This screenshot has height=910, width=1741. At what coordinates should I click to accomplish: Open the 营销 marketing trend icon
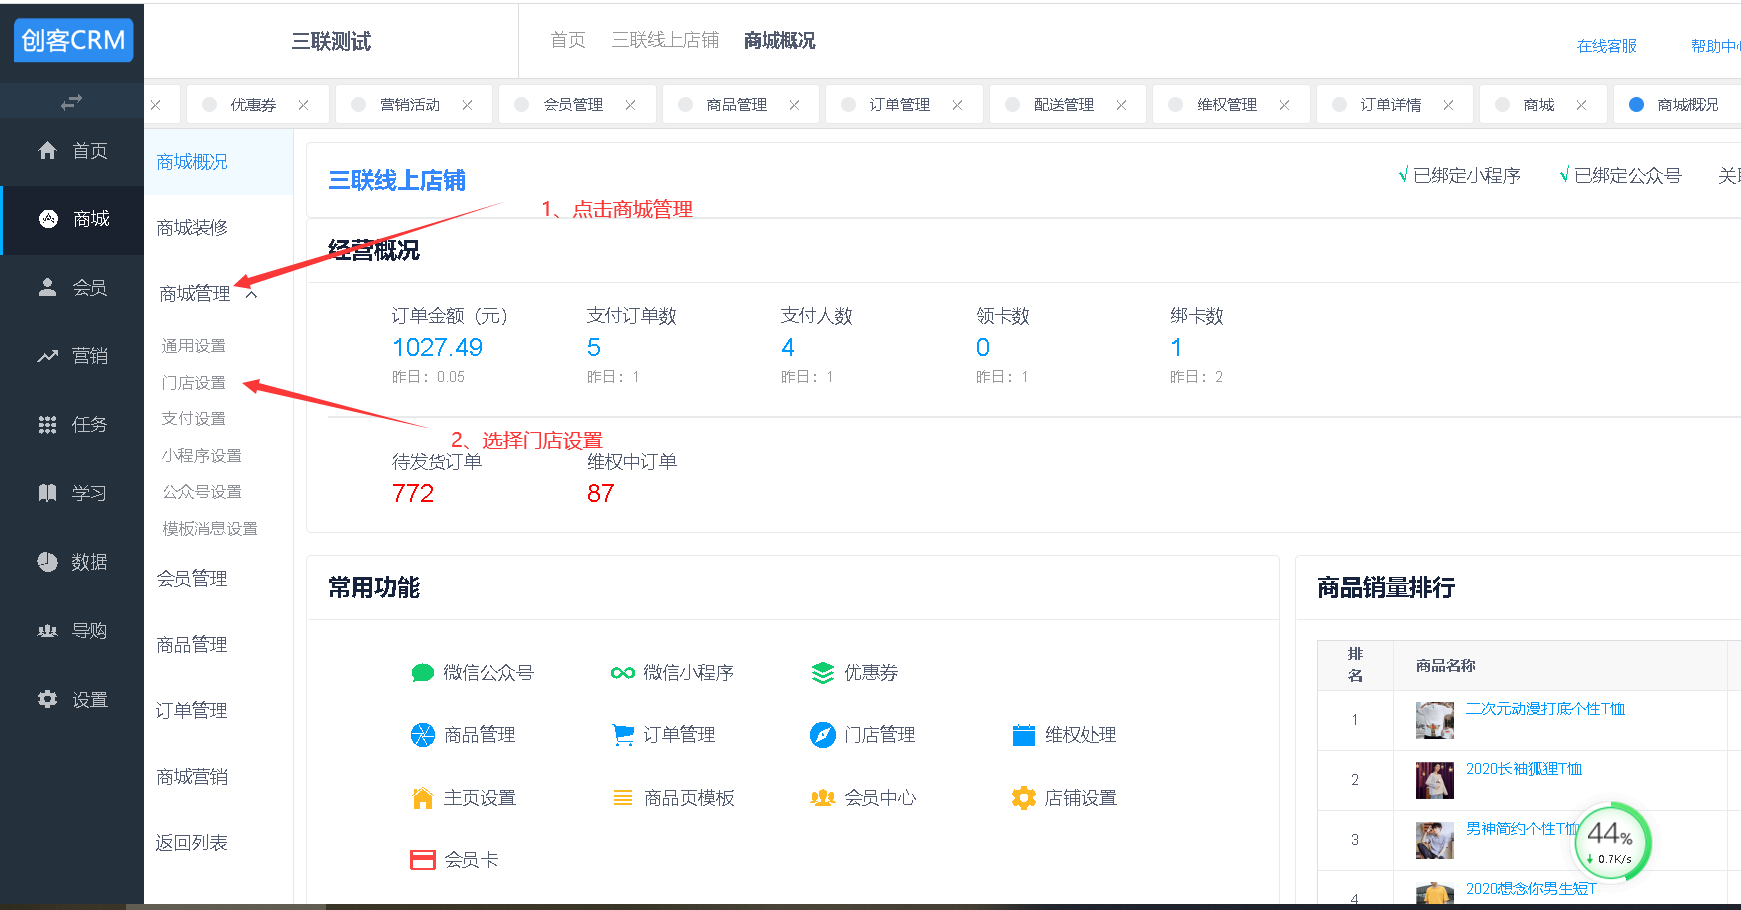[47, 356]
